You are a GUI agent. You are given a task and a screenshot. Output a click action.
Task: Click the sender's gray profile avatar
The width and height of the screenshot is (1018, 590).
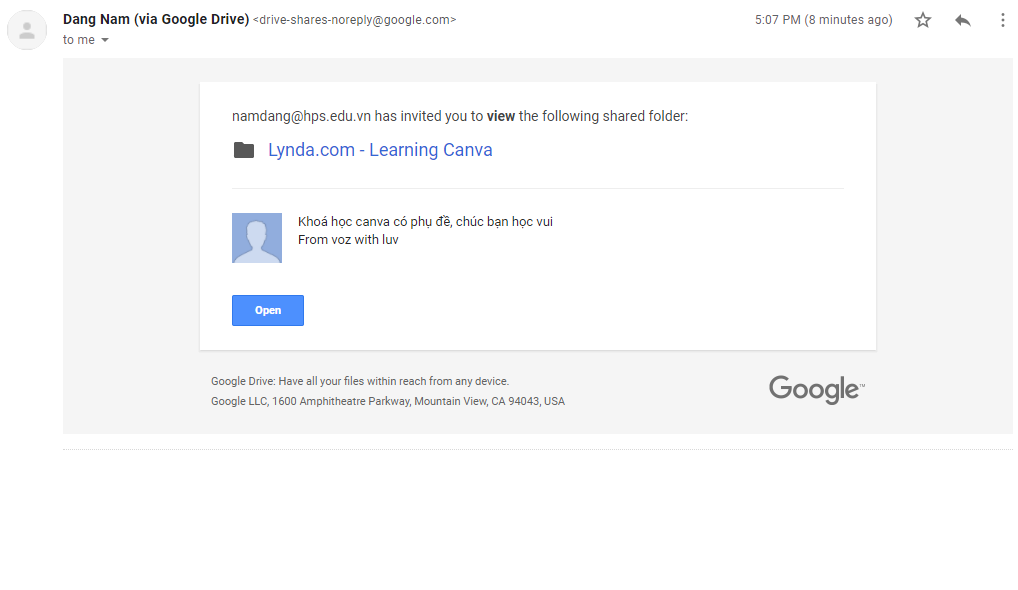pos(27,31)
